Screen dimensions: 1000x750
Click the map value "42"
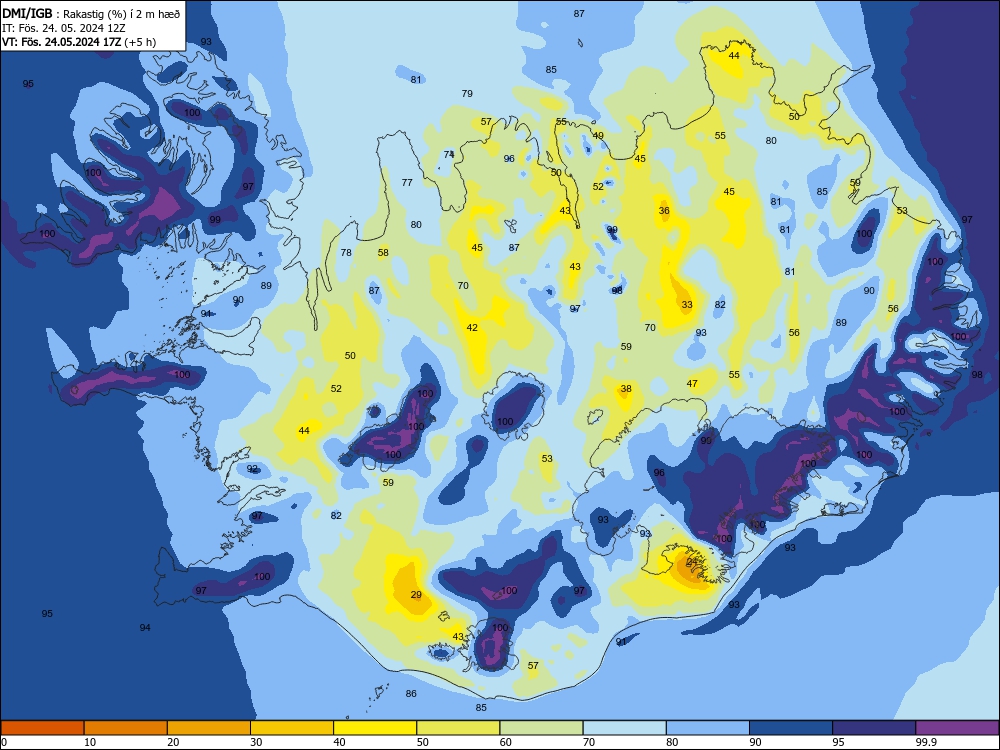pos(472,328)
